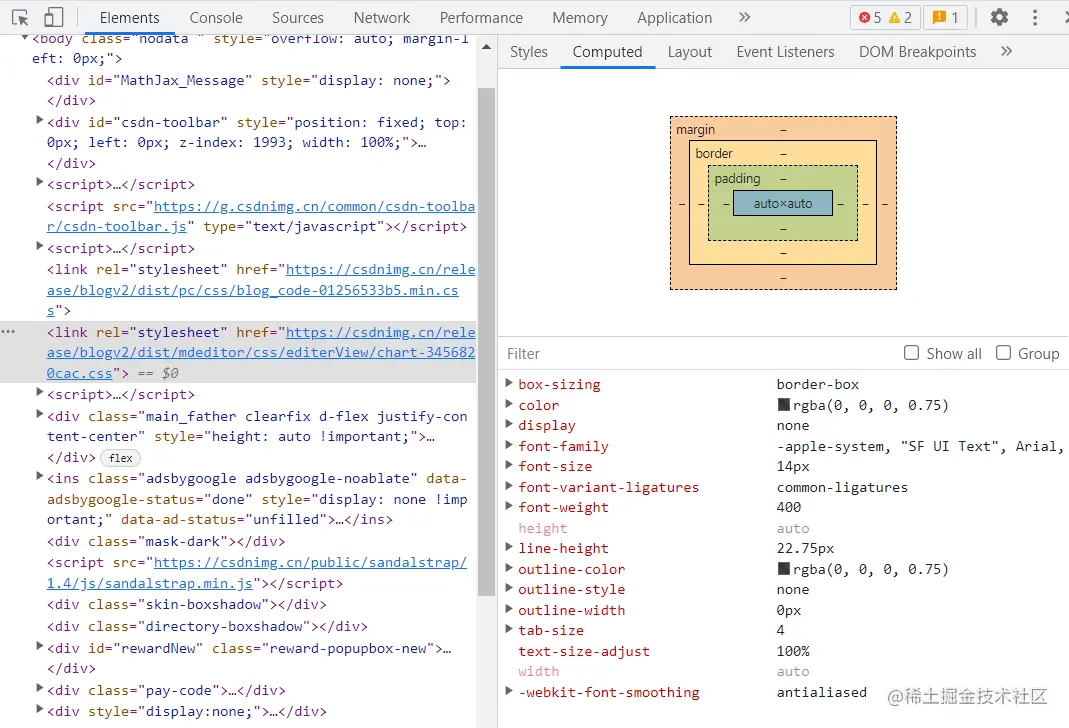The width and height of the screenshot is (1069, 728).
Task: Expand the font-family property
Action: 509,444
